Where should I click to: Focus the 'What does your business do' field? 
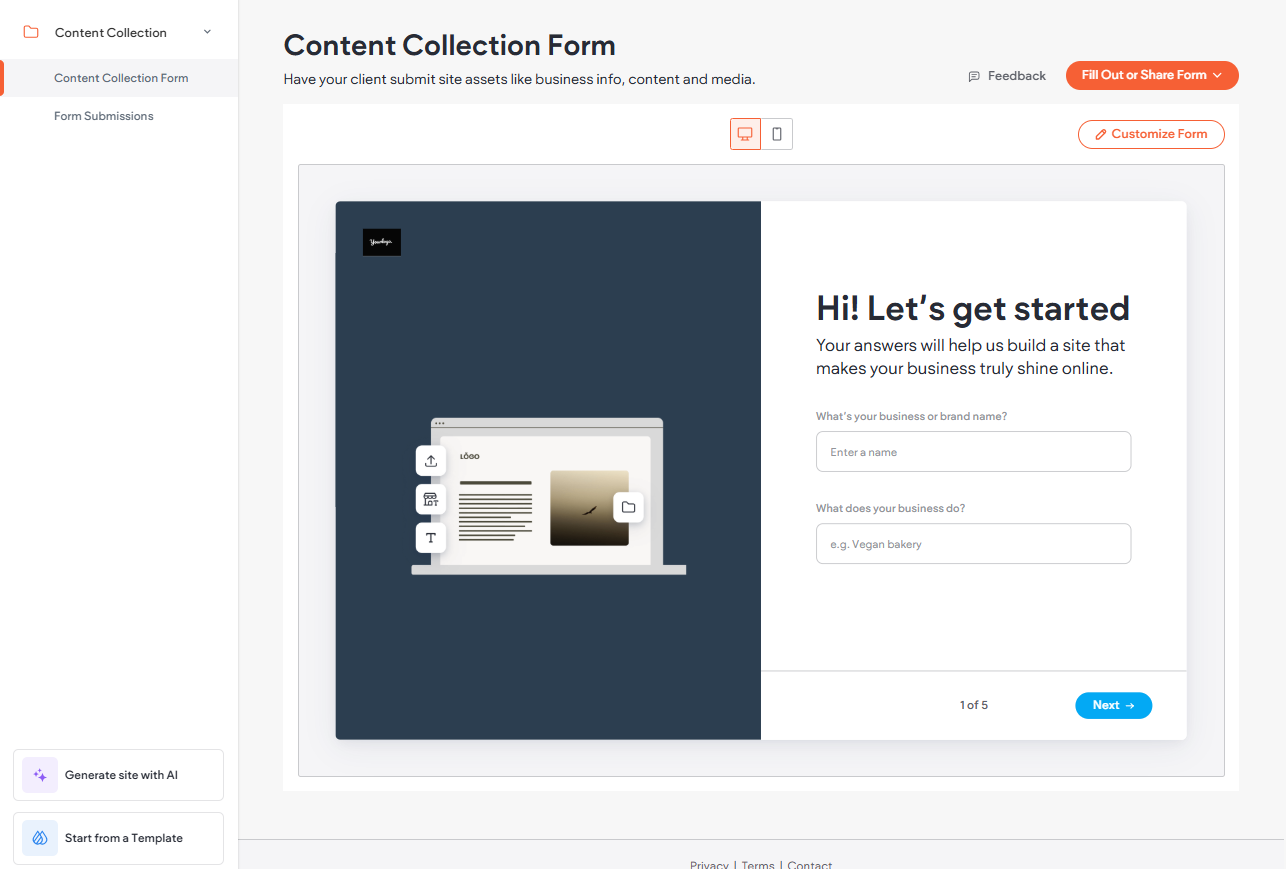click(x=973, y=544)
